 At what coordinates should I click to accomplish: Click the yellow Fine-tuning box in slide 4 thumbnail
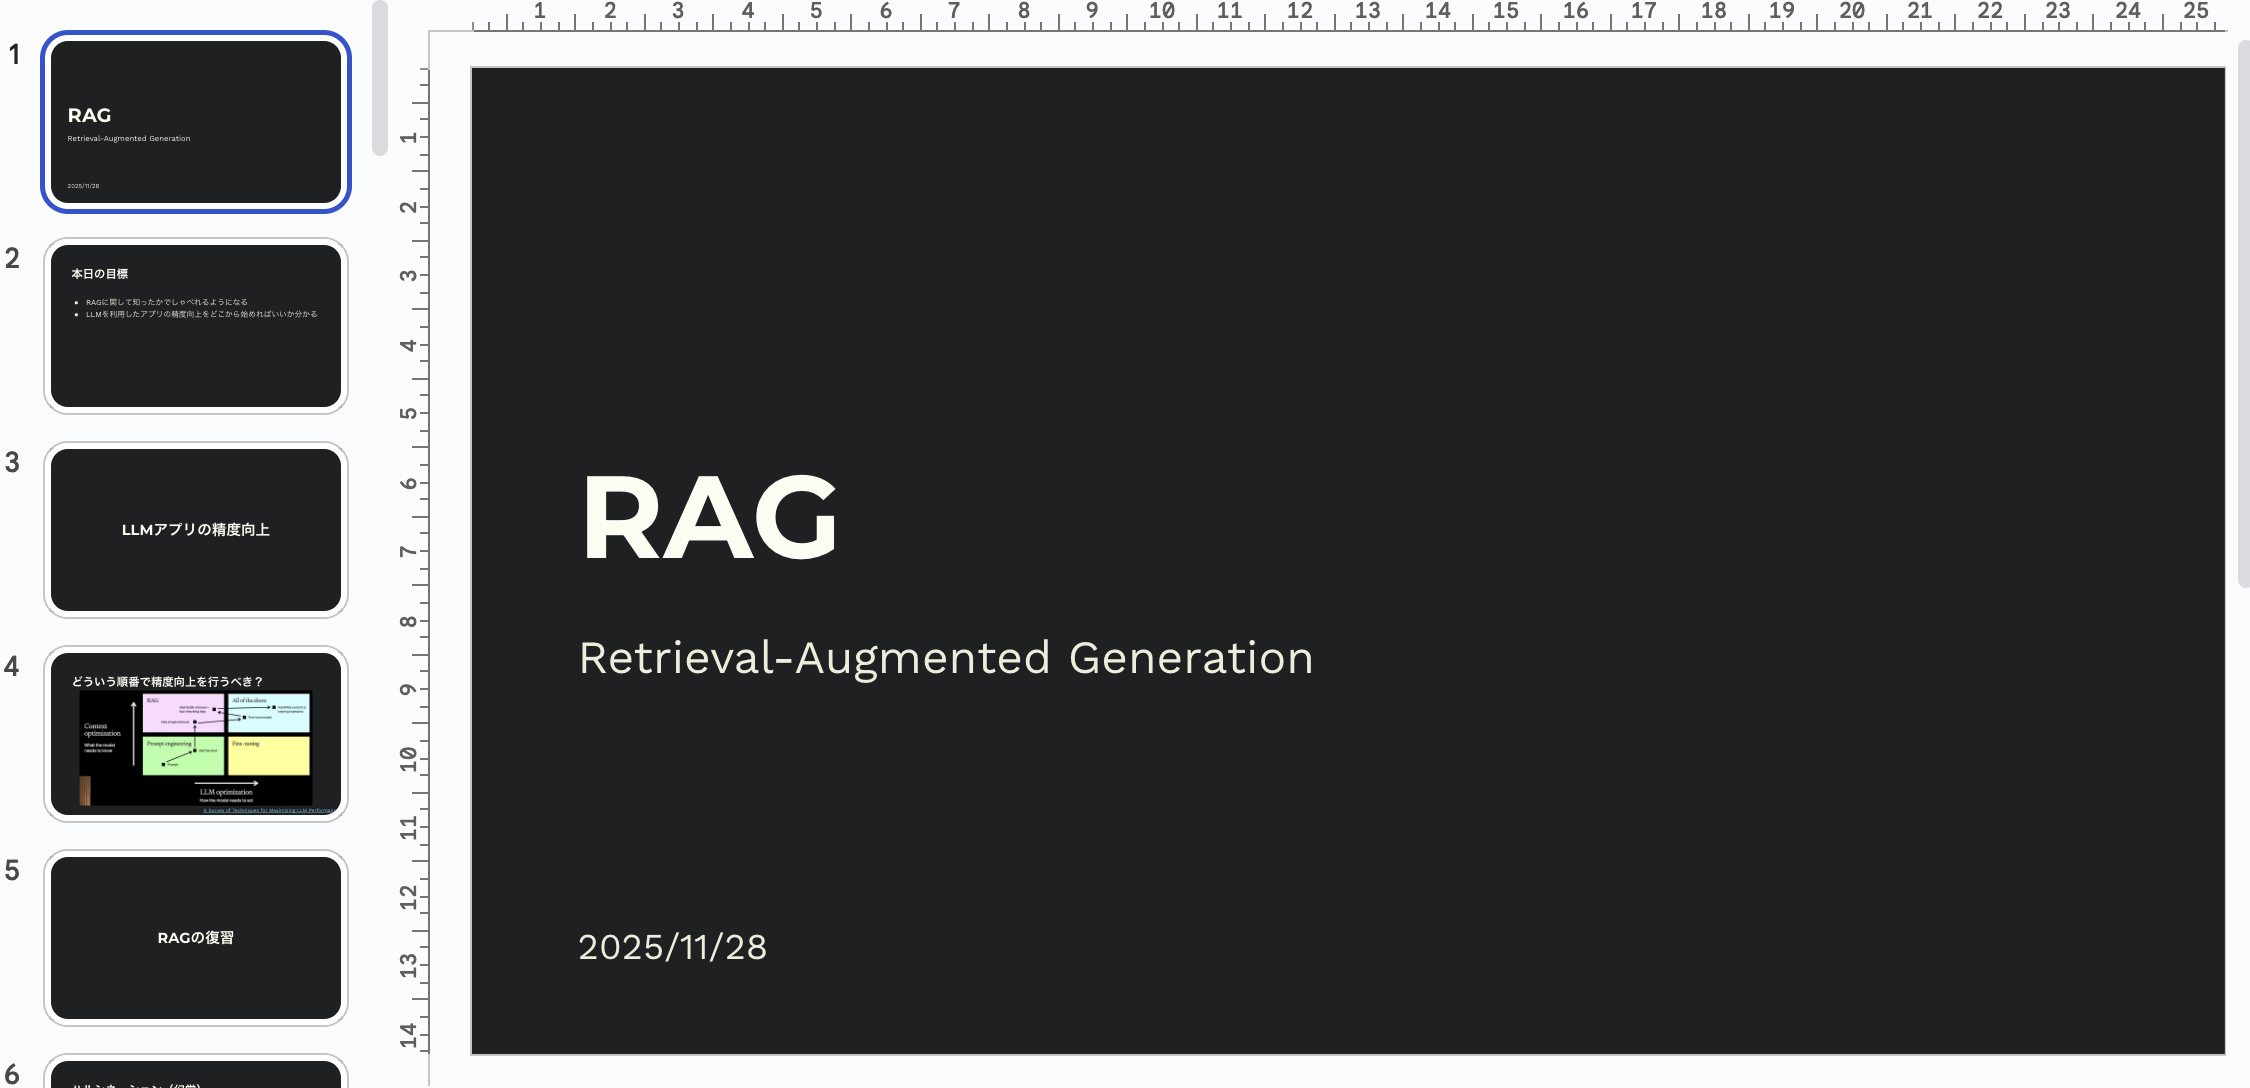click(x=268, y=755)
